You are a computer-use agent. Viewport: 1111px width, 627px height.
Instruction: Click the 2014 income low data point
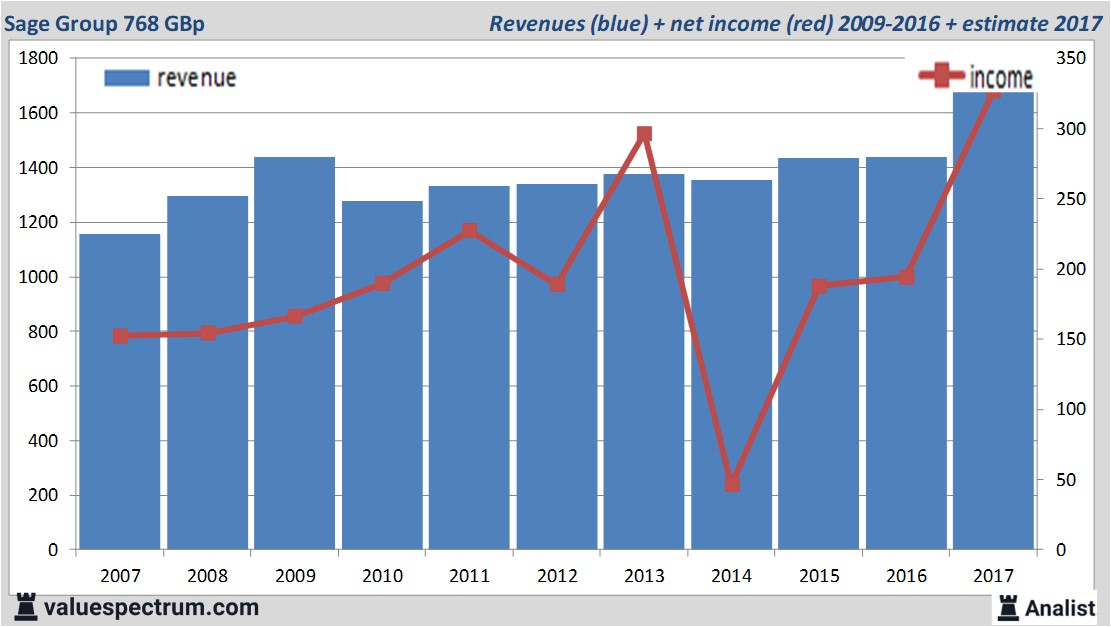pyautogui.click(x=733, y=484)
